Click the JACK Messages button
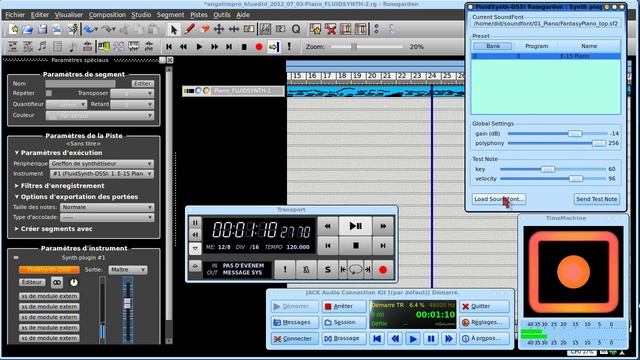Screen dimensions: 640x360 [294, 322]
